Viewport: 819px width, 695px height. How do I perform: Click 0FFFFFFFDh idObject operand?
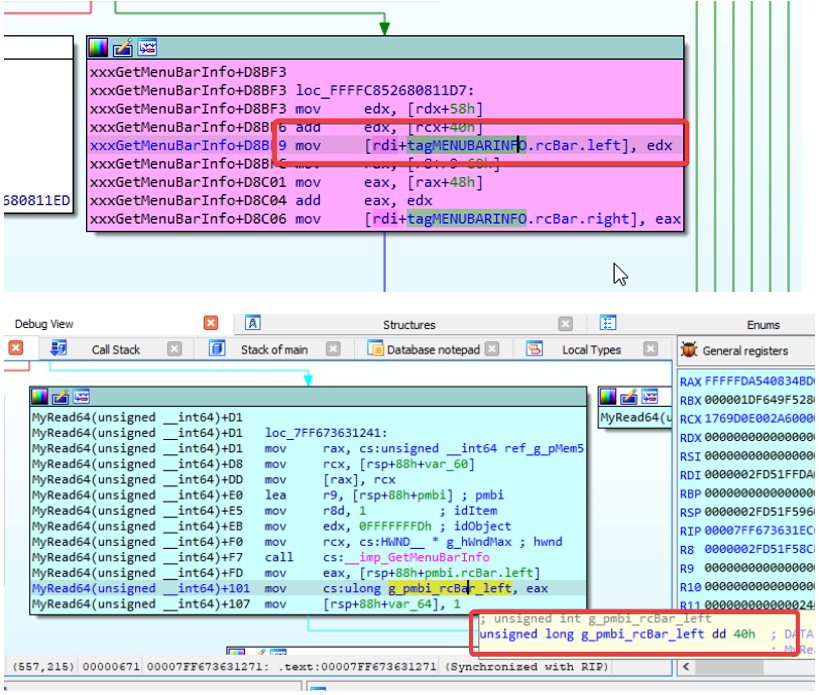(395, 526)
